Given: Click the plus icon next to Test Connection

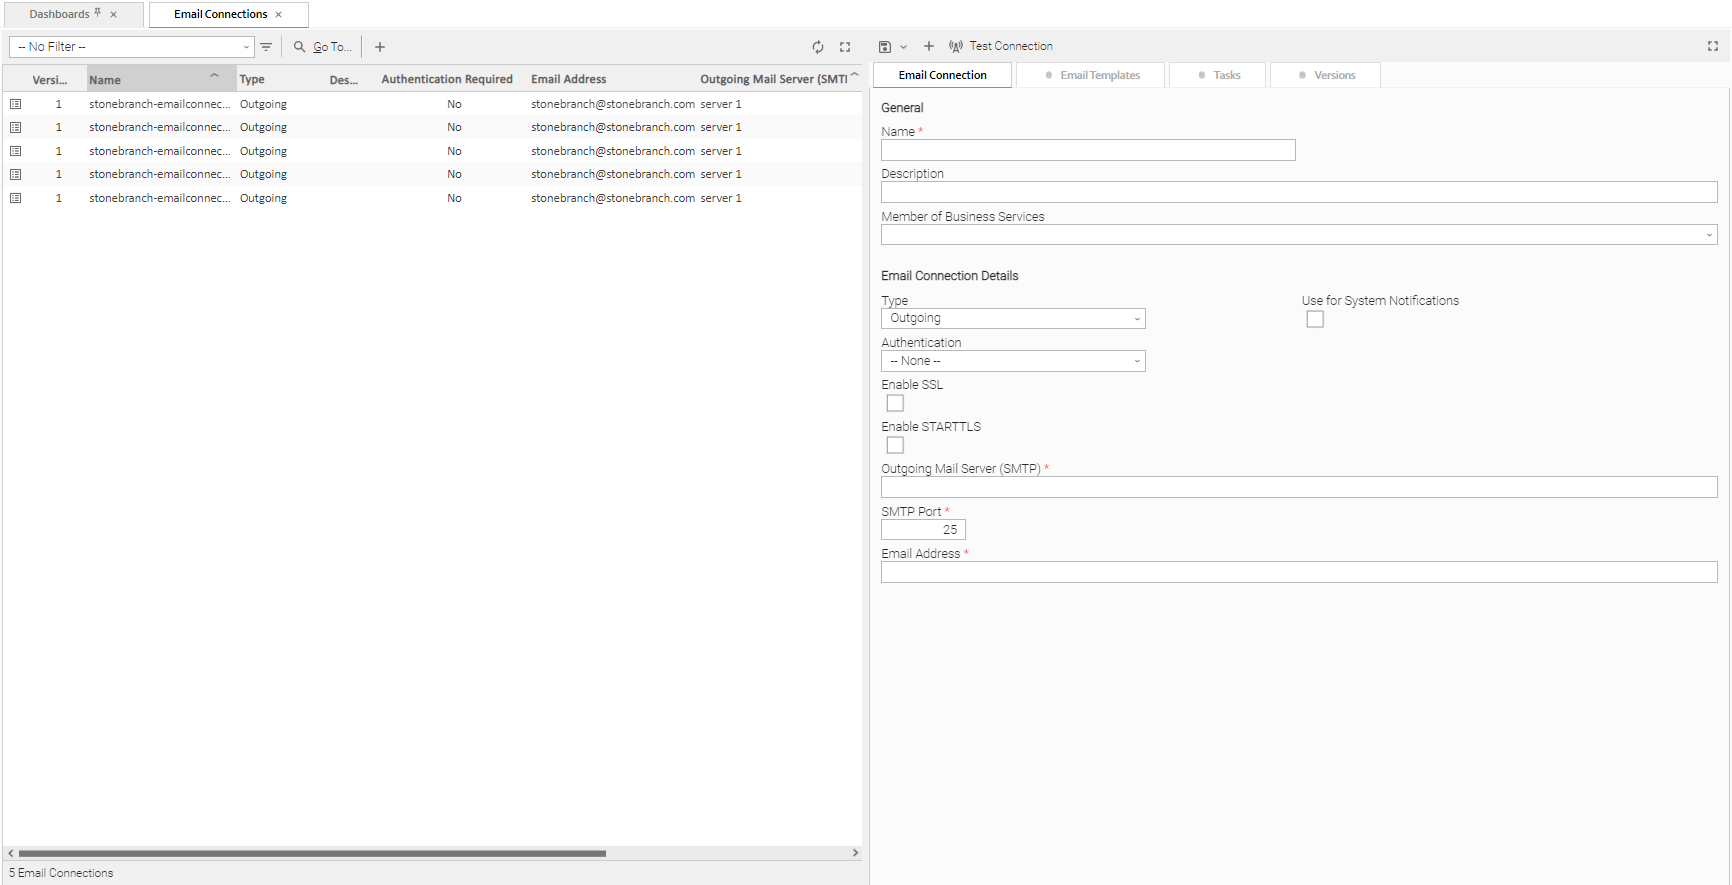Looking at the screenshot, I should (929, 46).
